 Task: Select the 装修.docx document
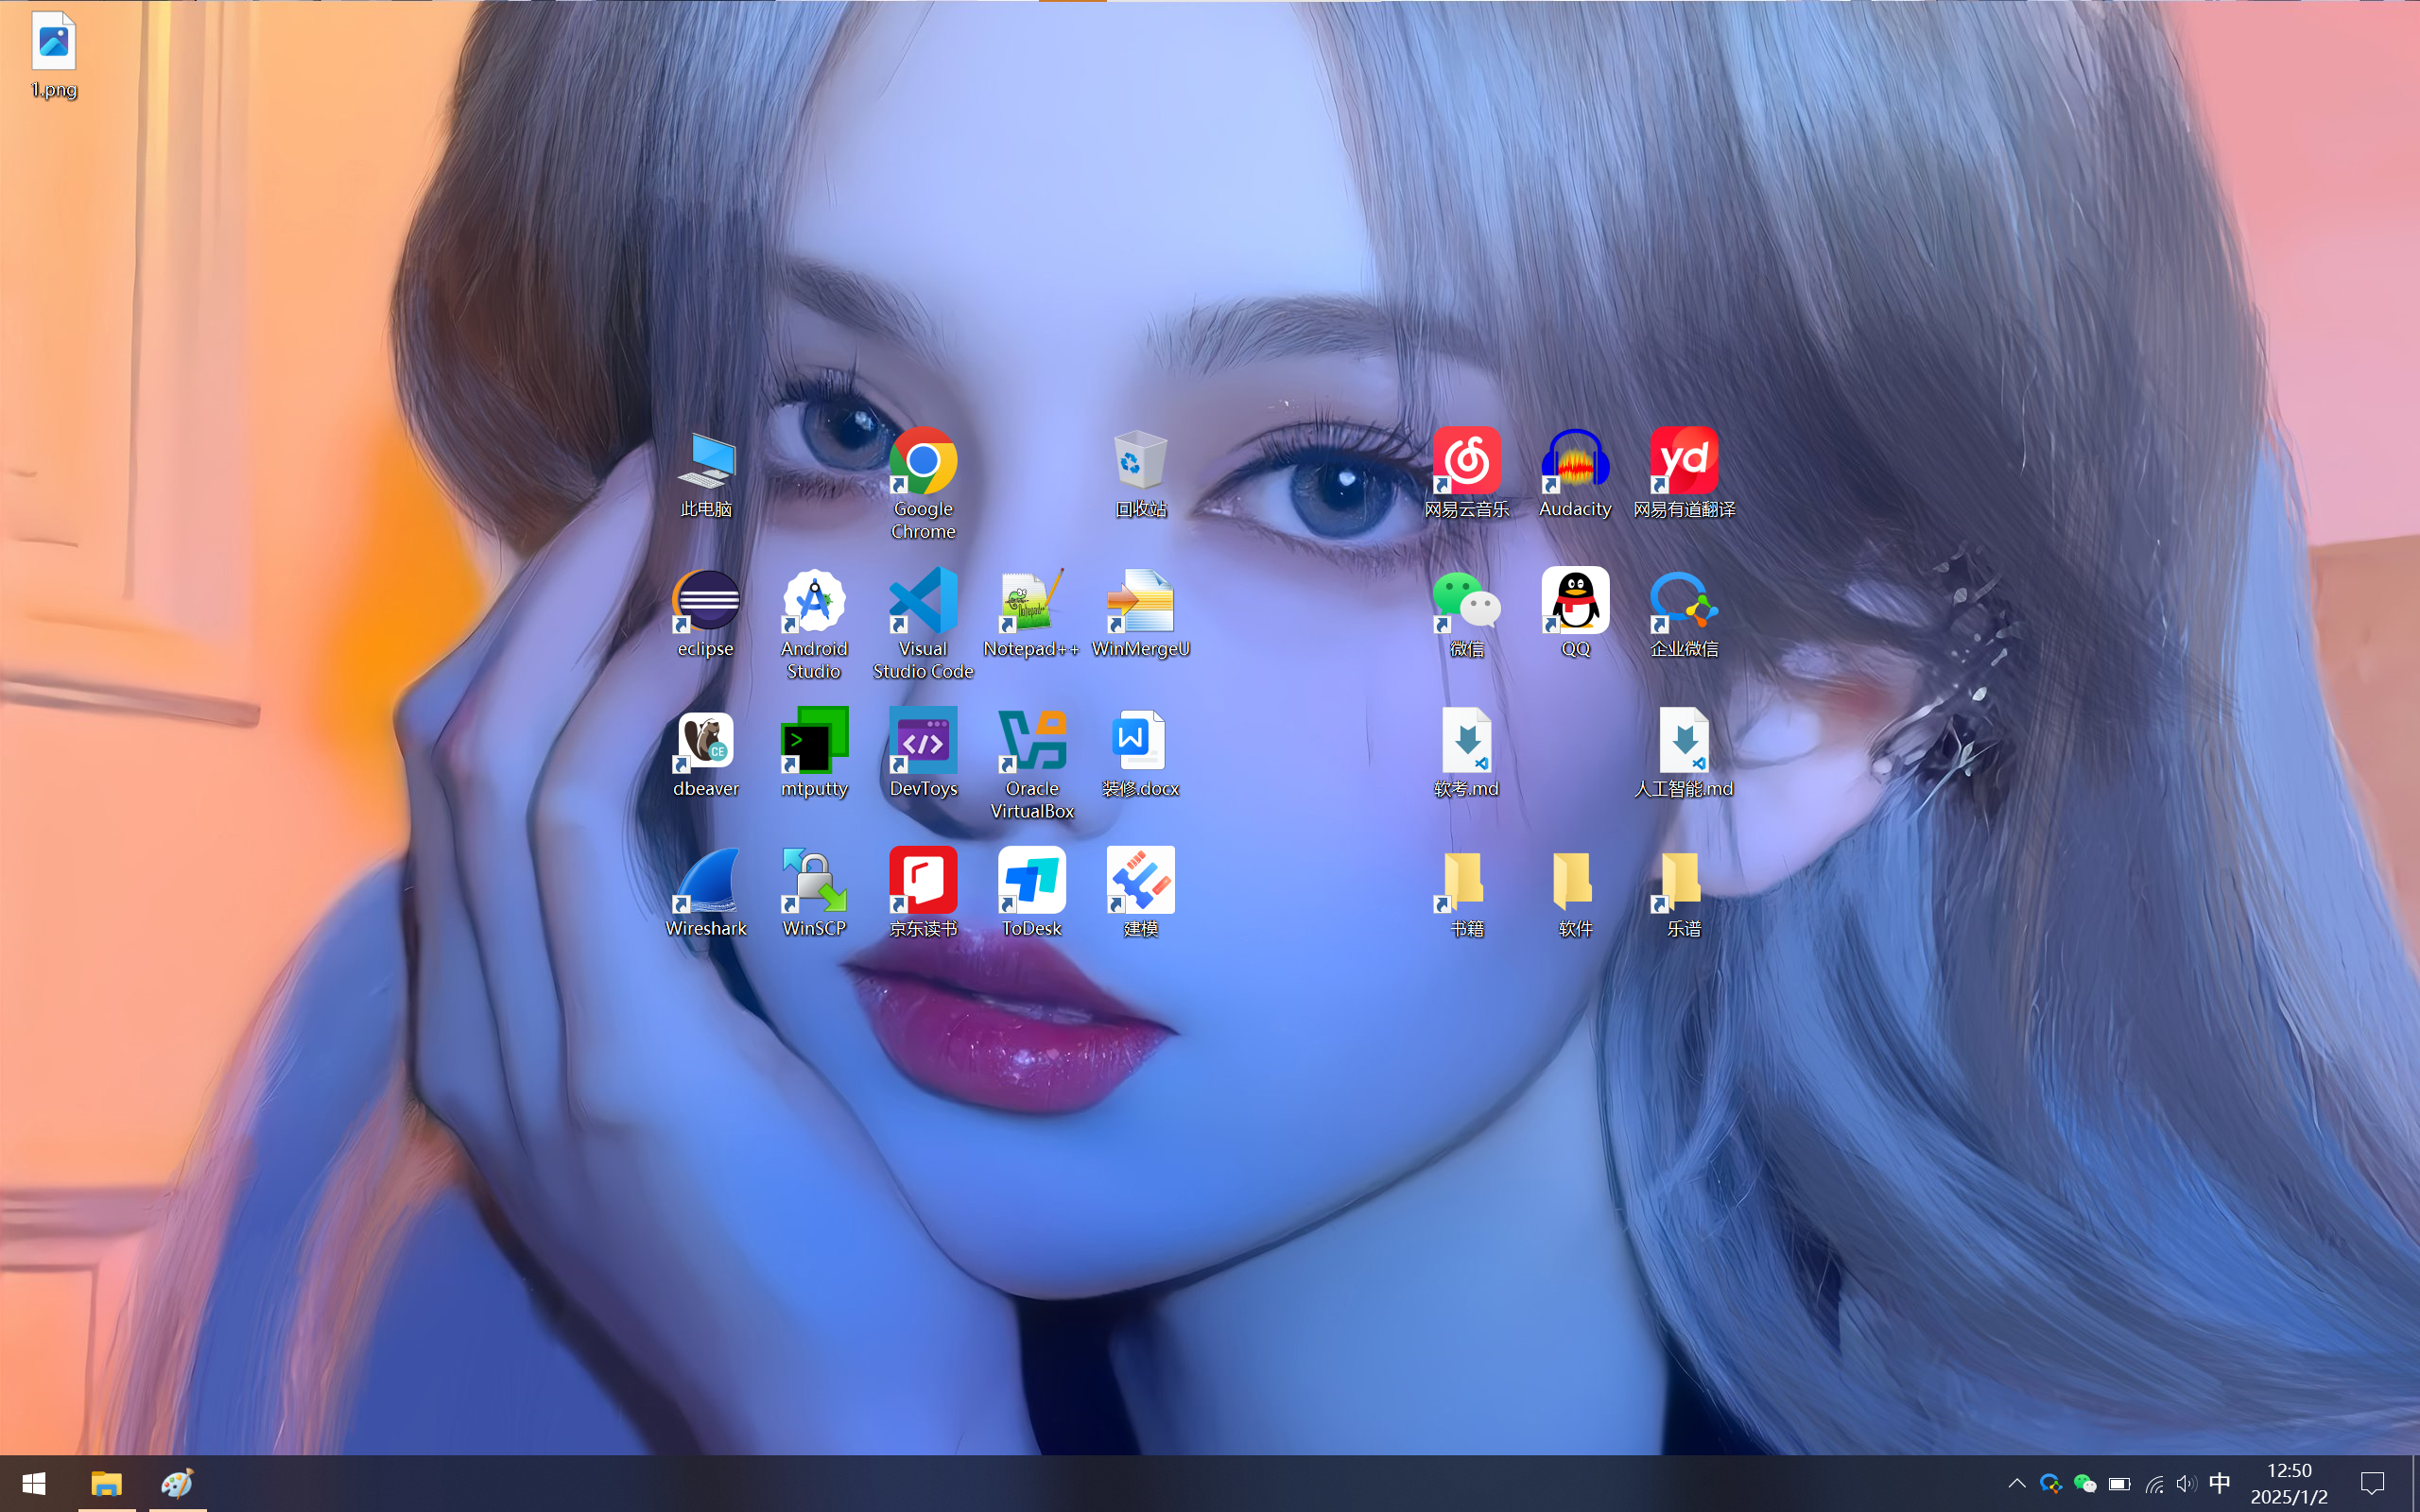click(x=1141, y=754)
